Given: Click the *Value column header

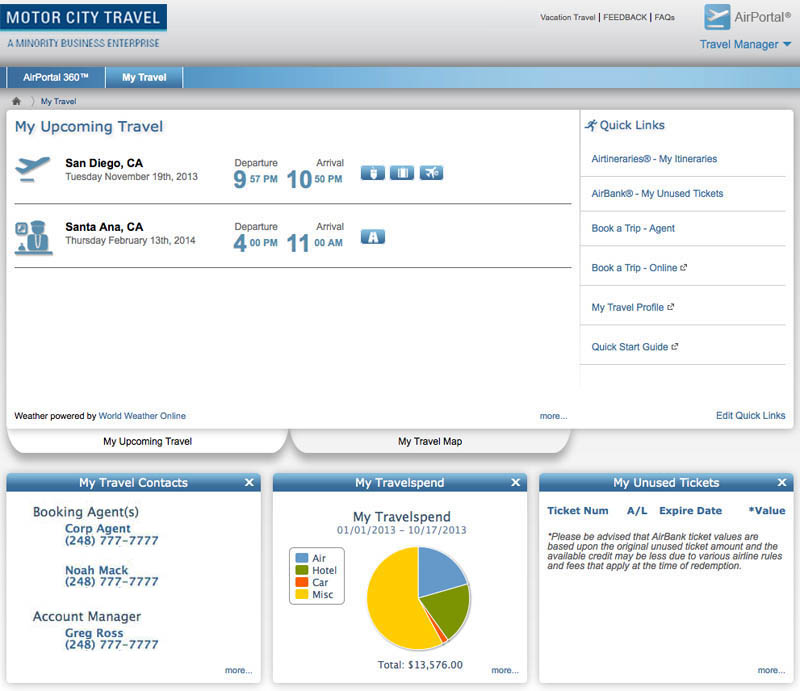Looking at the screenshot, I should (x=767, y=510).
